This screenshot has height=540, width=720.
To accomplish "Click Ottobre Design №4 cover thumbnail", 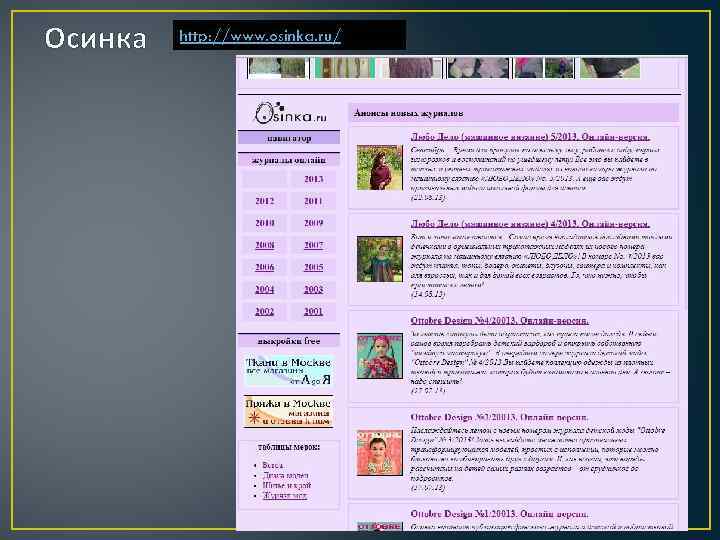I will (x=380, y=356).
